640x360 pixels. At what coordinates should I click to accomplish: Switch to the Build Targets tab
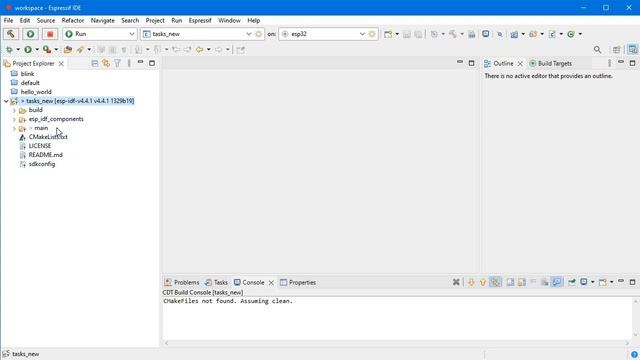[x=551, y=64]
